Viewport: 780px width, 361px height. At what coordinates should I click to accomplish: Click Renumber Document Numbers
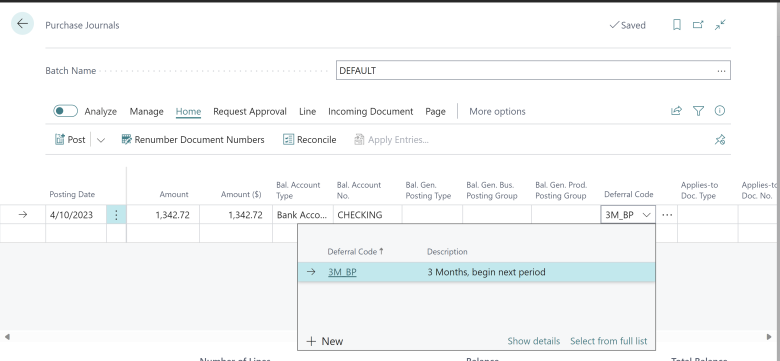click(x=193, y=140)
